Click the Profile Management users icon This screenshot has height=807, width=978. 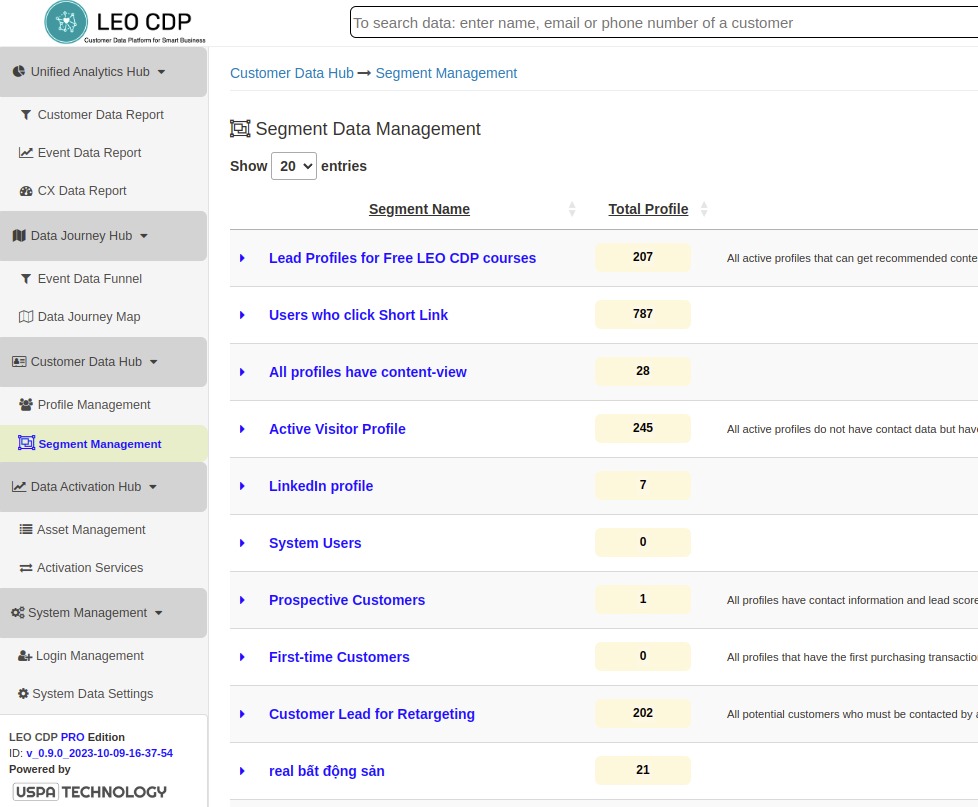point(26,405)
